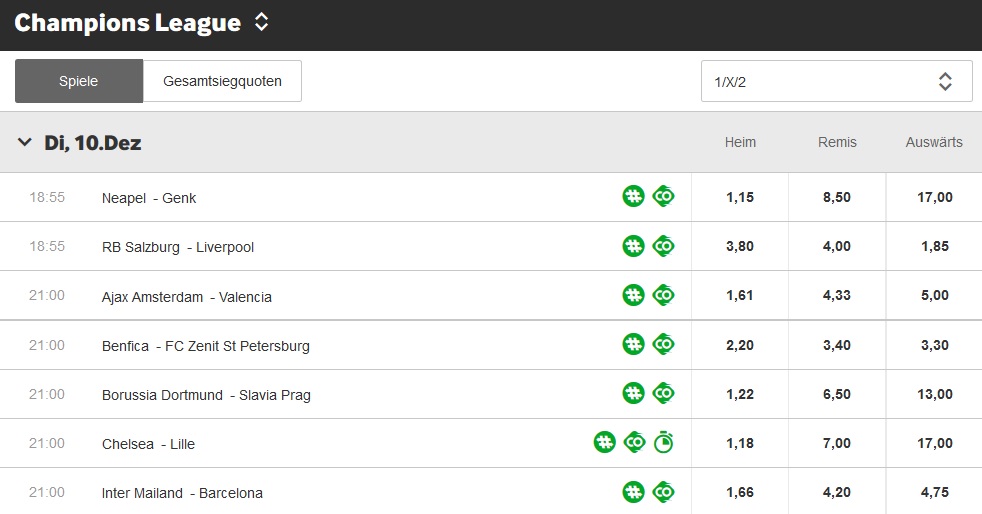The height and width of the screenshot is (514, 982).
Task: Open statistics icon for RB Salzburg - Liverpool
Action: pyautogui.click(x=633, y=246)
